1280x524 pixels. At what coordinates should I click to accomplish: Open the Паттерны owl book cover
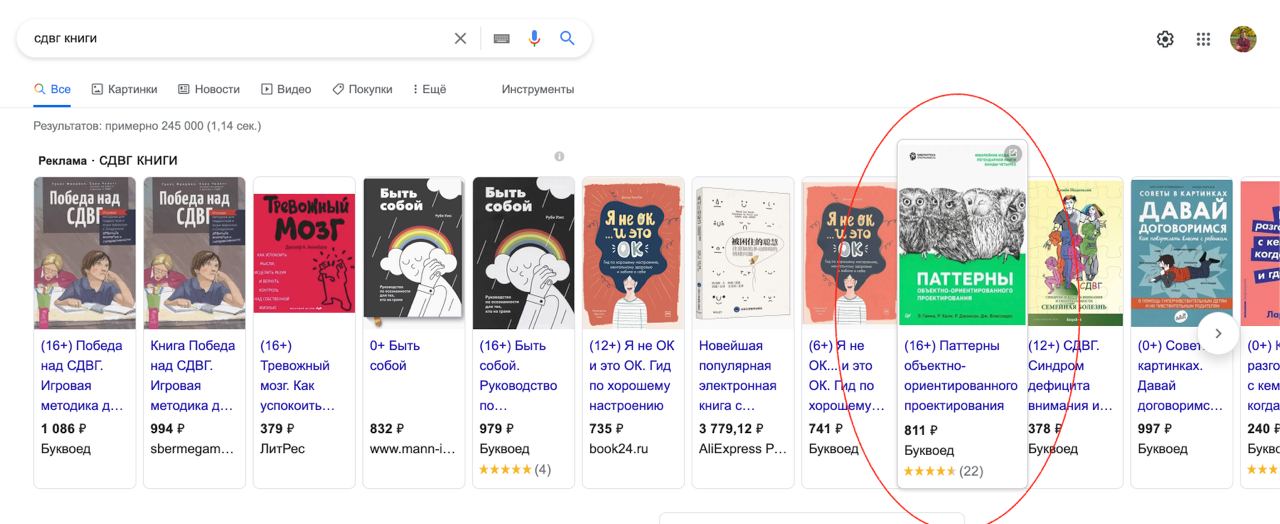962,235
